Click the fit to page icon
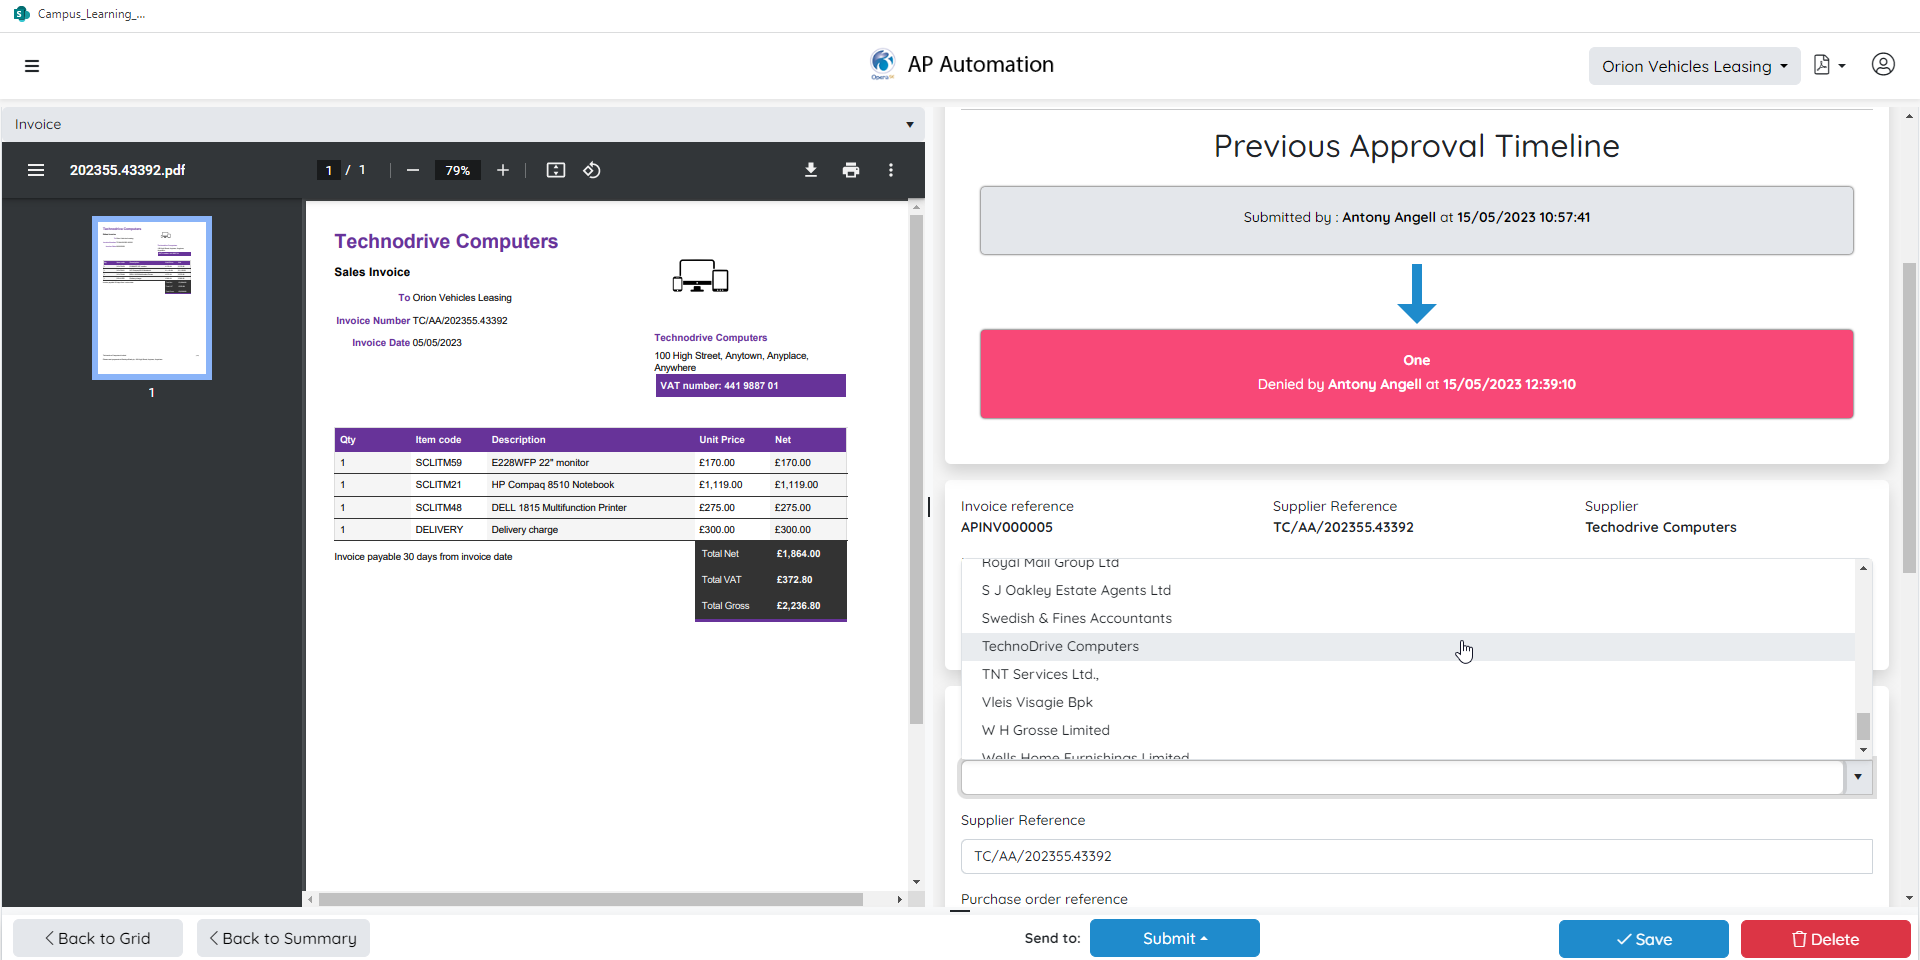The height and width of the screenshot is (960, 1920). point(556,170)
